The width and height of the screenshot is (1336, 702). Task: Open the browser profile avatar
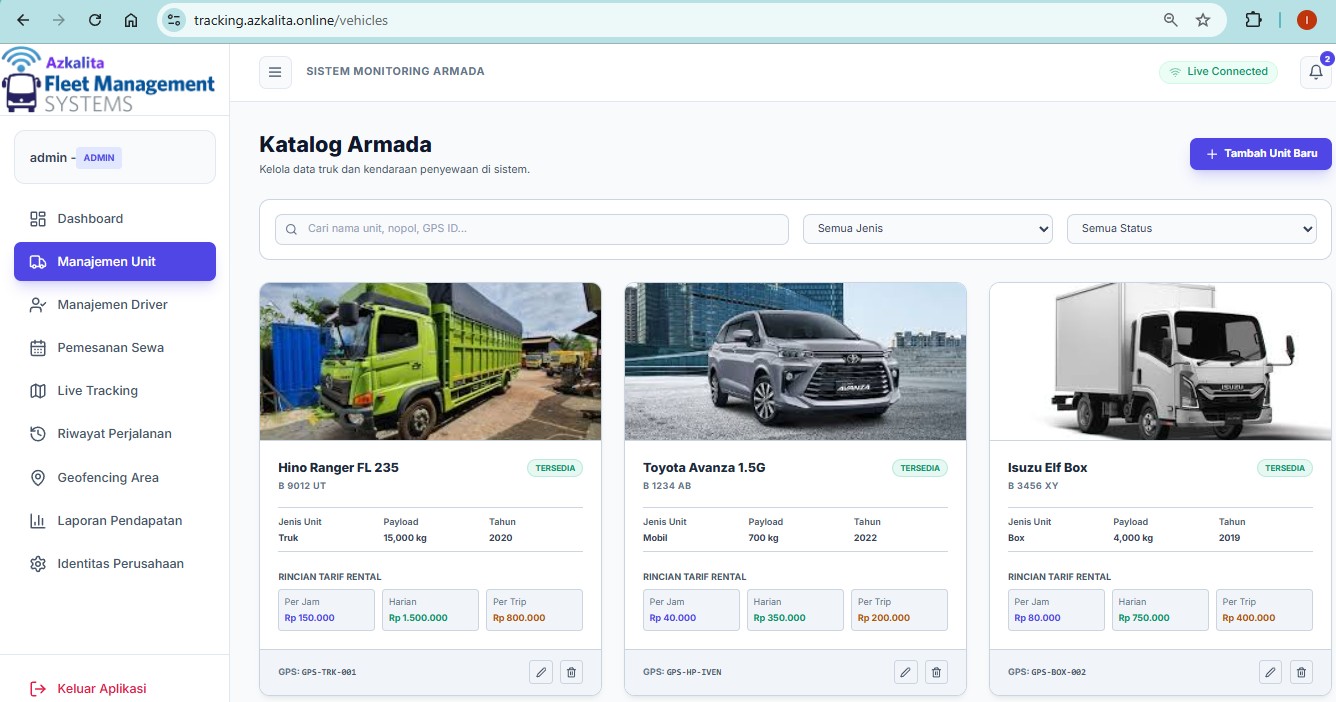pos(1307,20)
